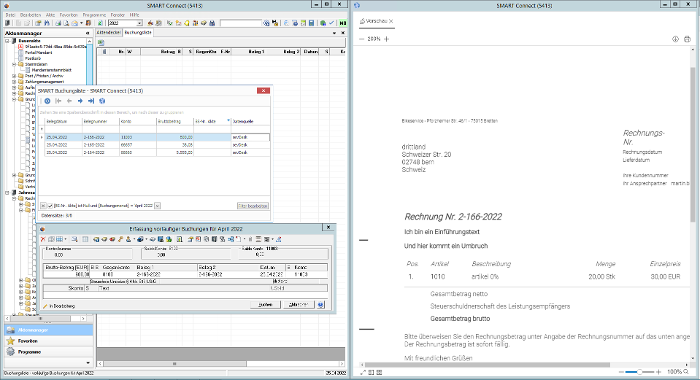Open the tab list dropdown arrow in document area

(x=334, y=33)
